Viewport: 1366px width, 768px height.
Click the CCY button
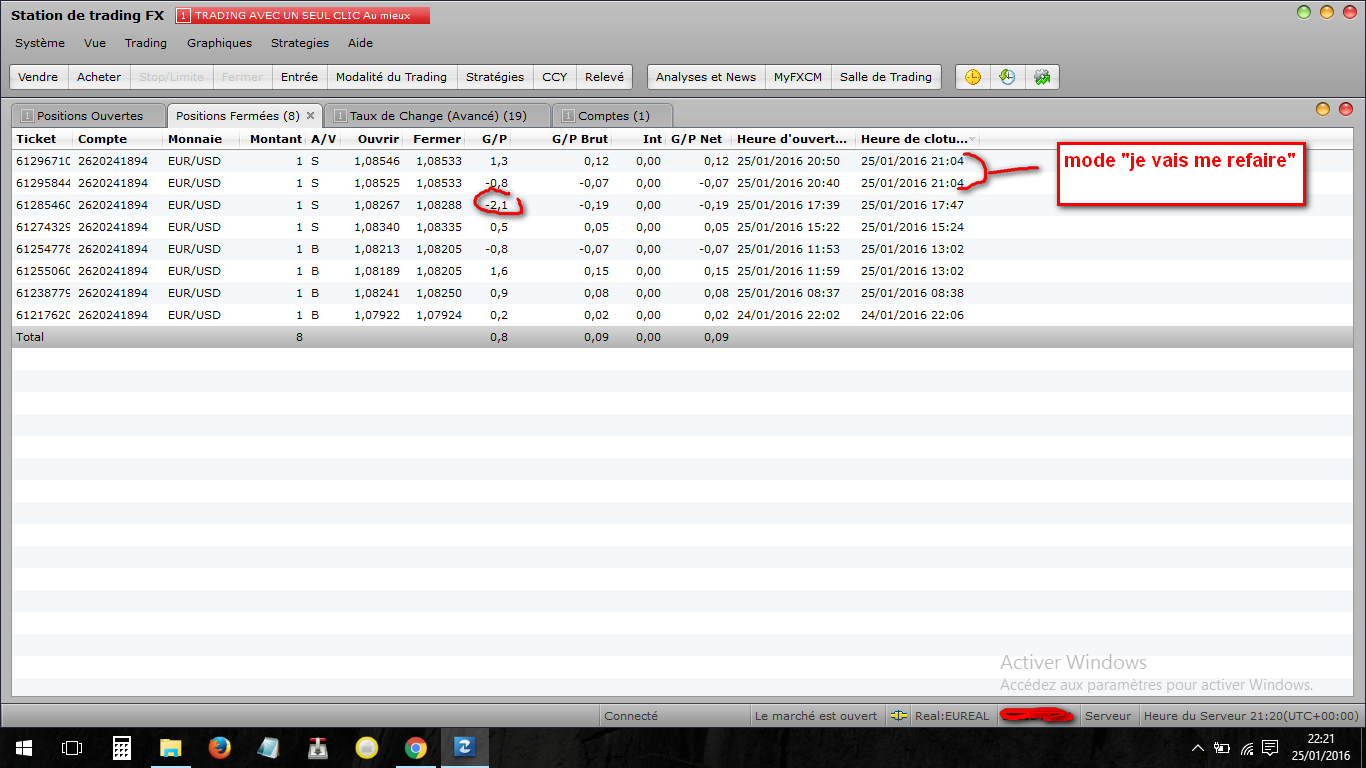pos(554,77)
